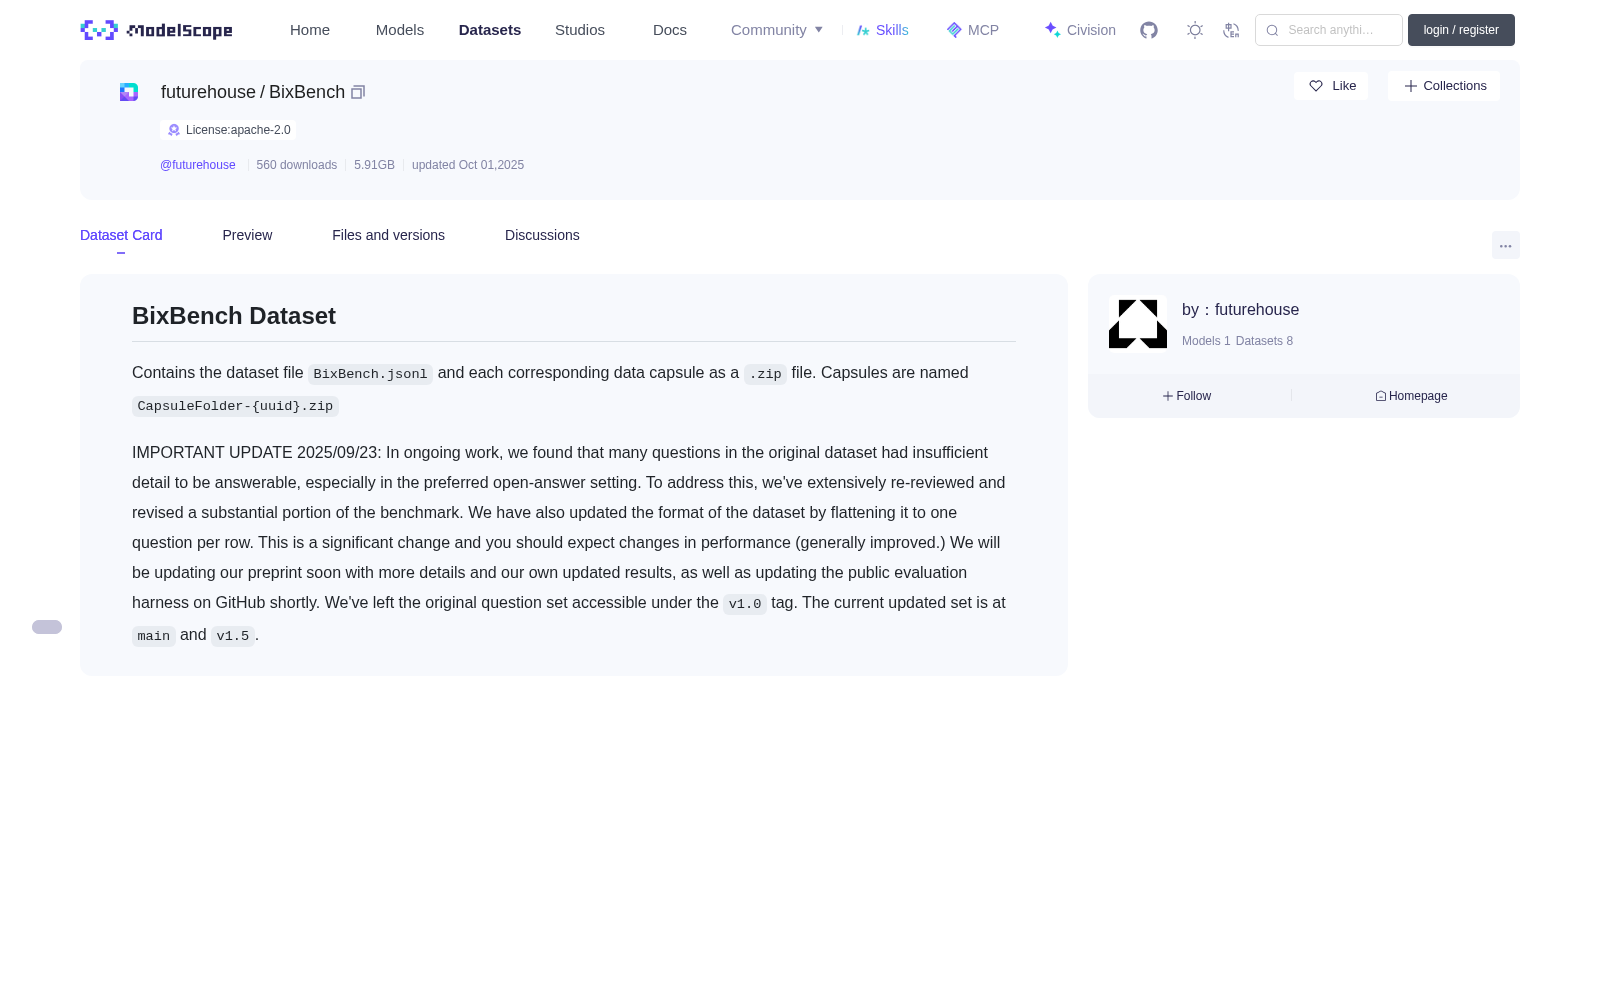1600x1000 pixels.
Task: Focus the Search anything input field
Action: [1329, 30]
